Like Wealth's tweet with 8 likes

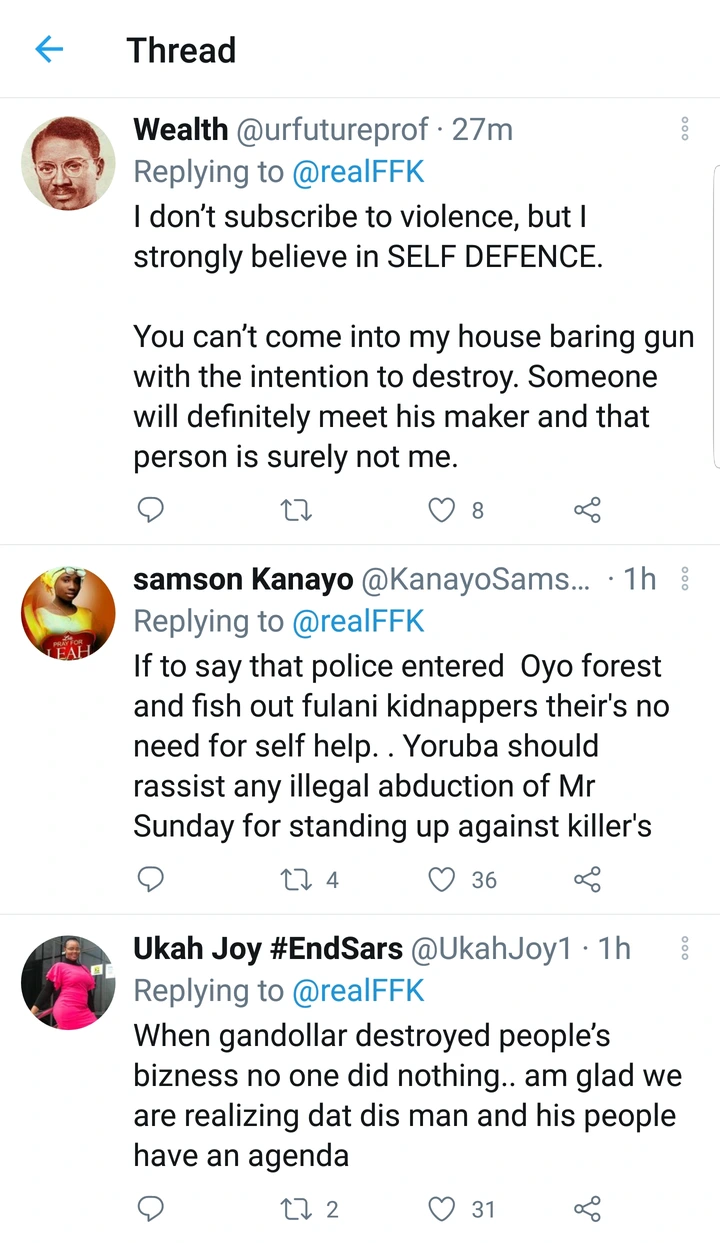[x=441, y=511]
